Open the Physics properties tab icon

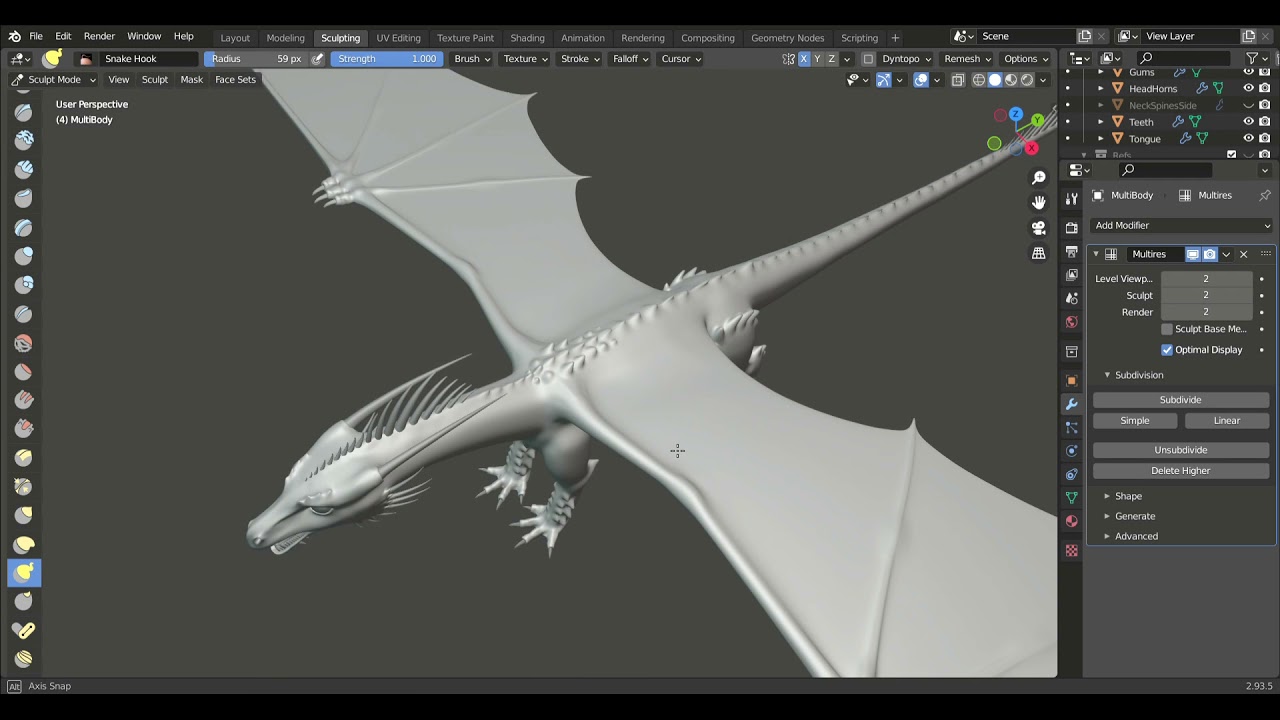(x=1072, y=451)
